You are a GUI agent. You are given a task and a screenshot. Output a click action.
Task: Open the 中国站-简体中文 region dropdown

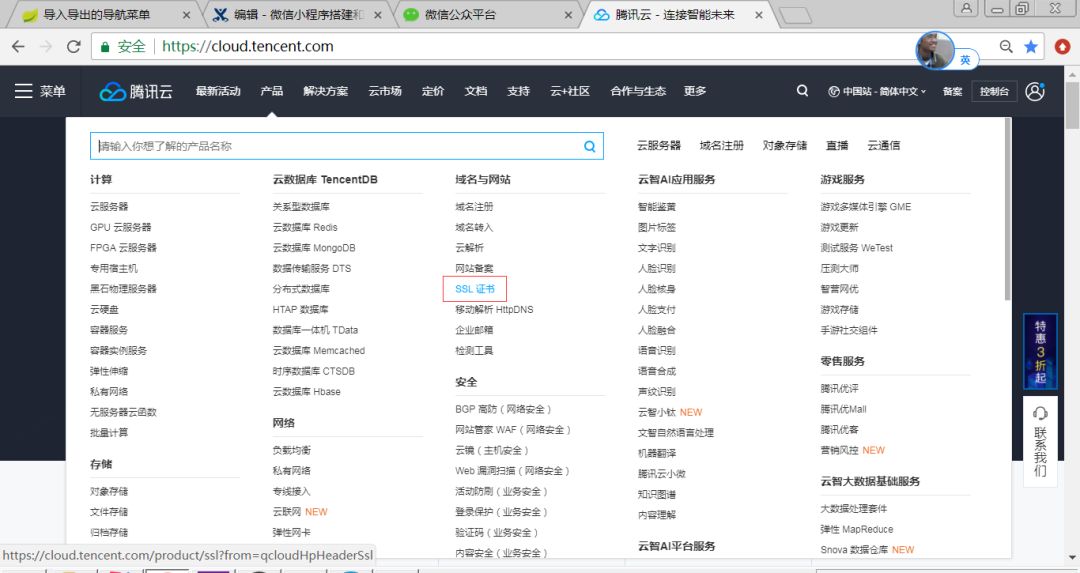coord(877,91)
